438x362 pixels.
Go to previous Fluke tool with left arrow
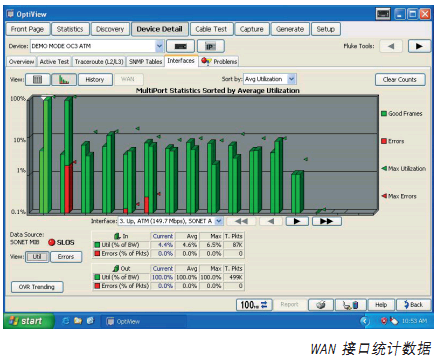(x=391, y=46)
